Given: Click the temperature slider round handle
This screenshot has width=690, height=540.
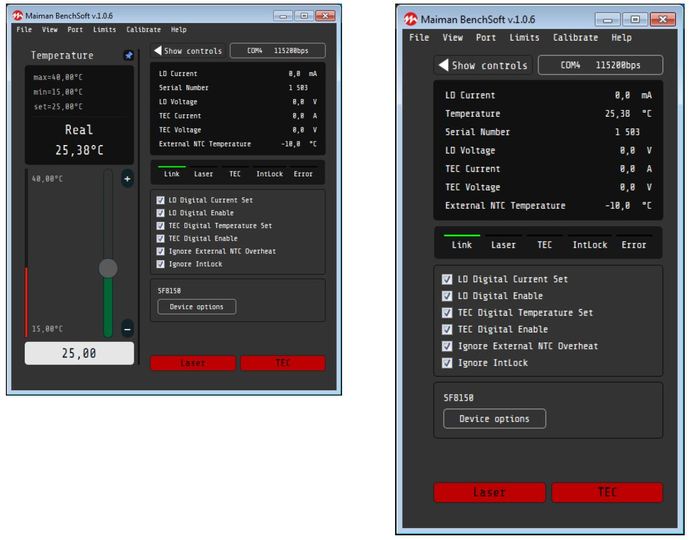Looking at the screenshot, I should tap(108, 268).
